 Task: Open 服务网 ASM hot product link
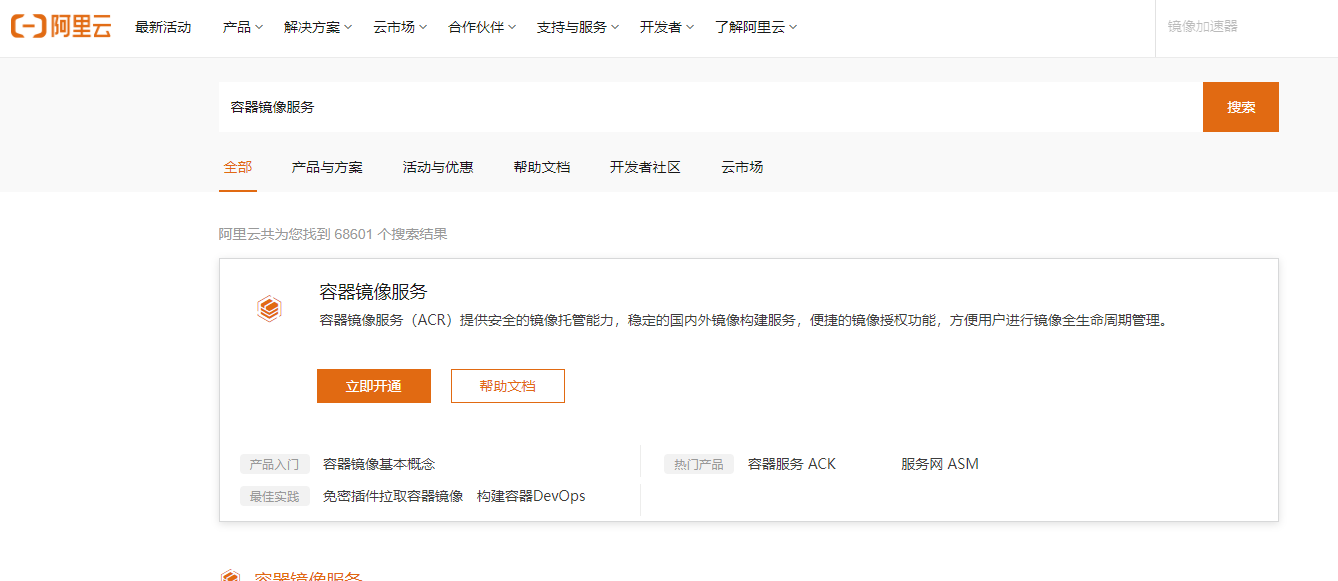[940, 464]
